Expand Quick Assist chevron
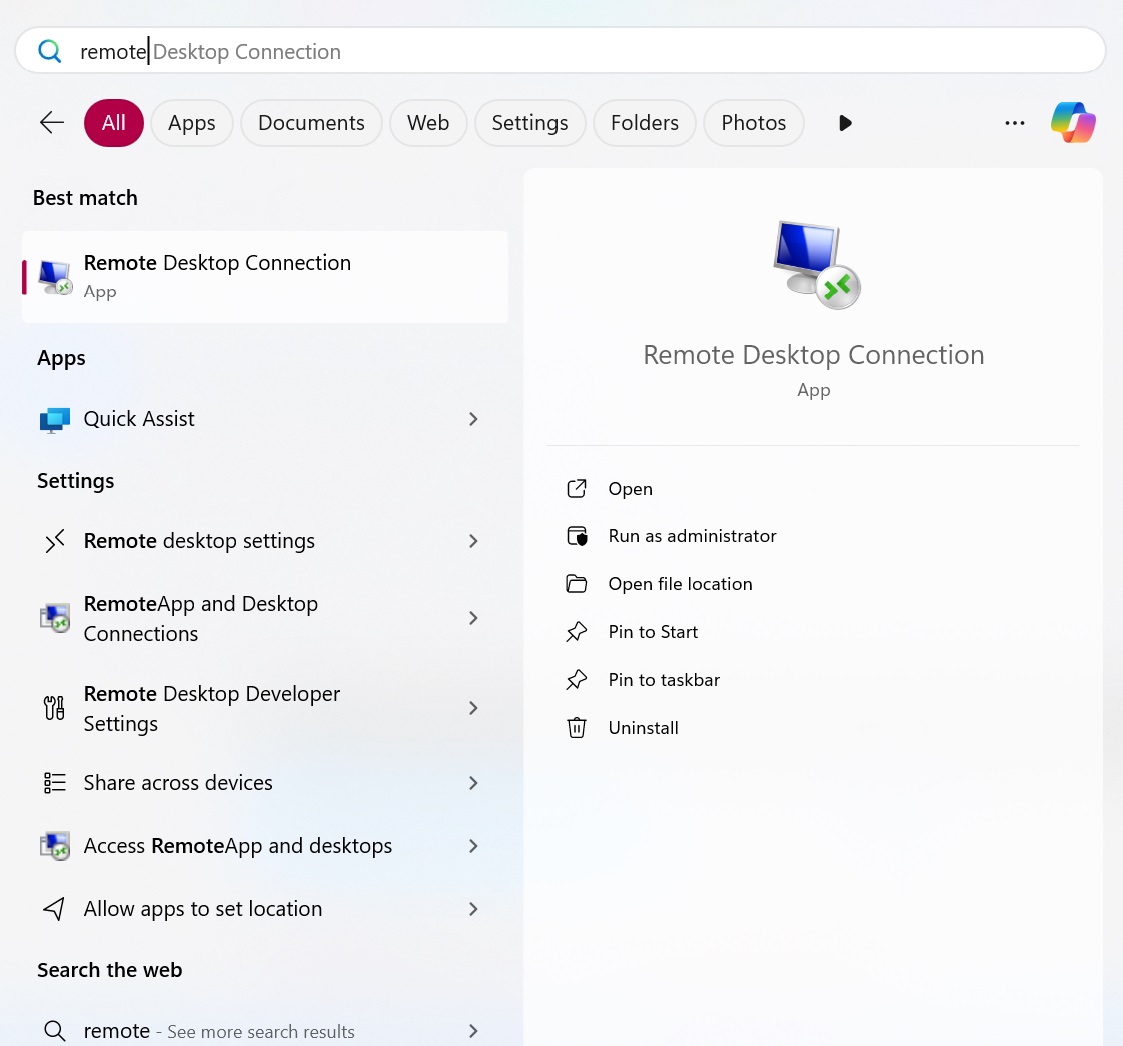Screen dimensions: 1123x1046 [x=473, y=419]
